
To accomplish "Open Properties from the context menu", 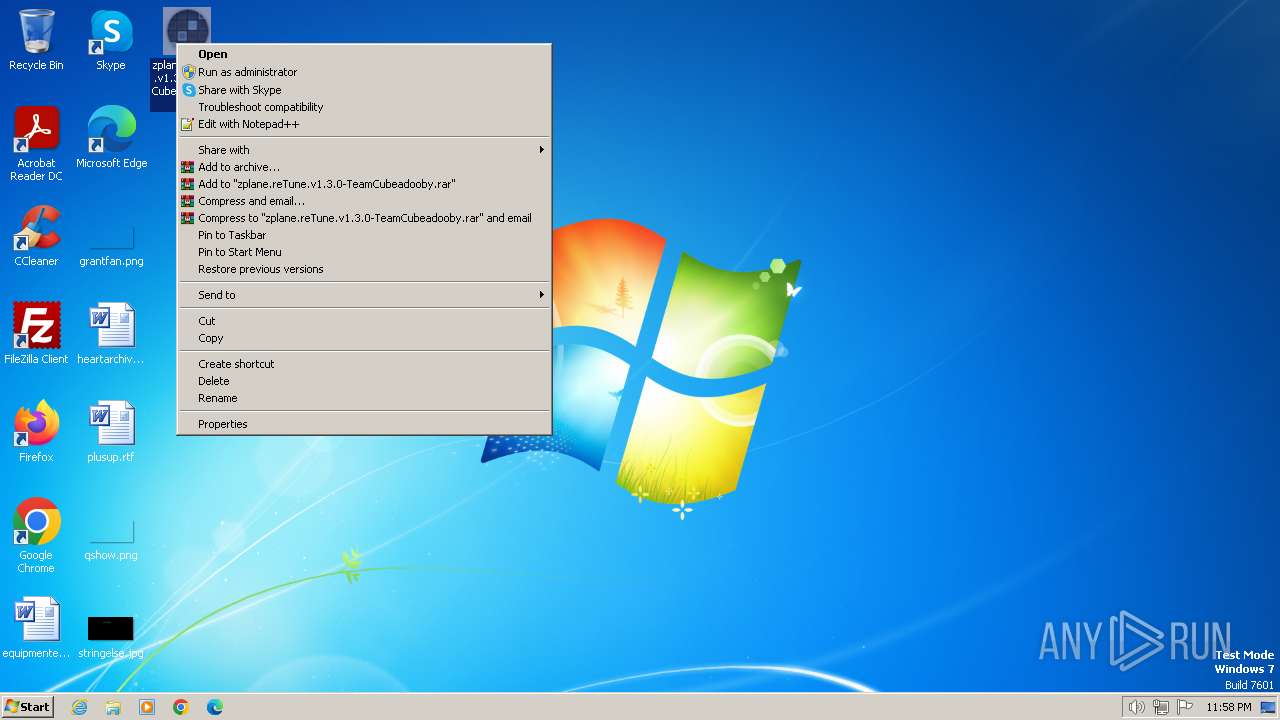I will (364, 424).
